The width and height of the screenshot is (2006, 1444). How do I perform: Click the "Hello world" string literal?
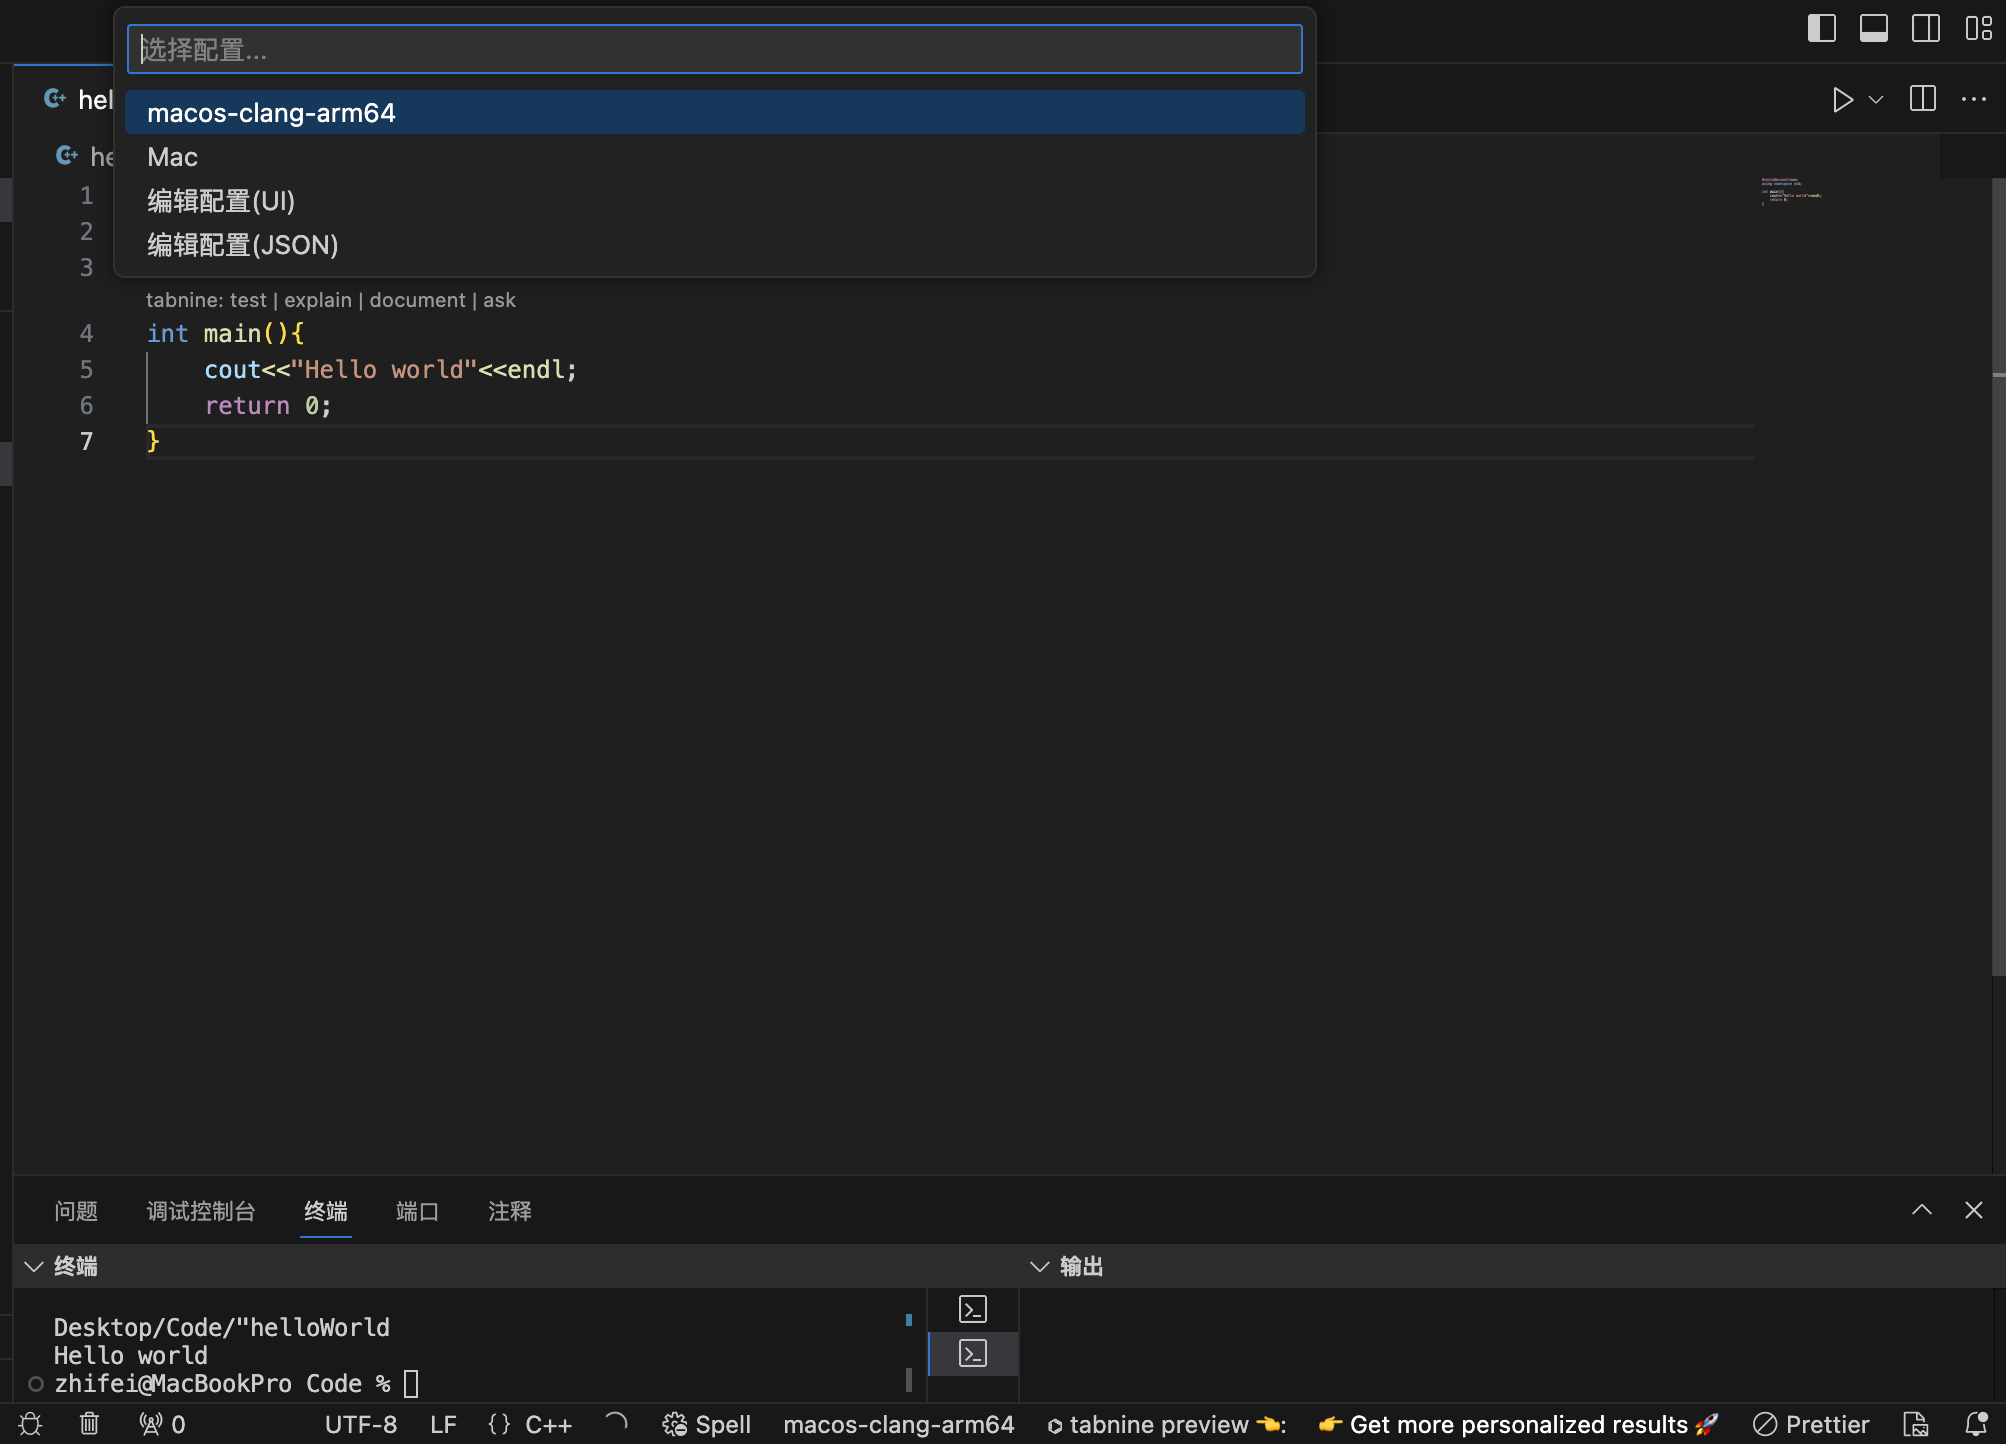(x=384, y=369)
